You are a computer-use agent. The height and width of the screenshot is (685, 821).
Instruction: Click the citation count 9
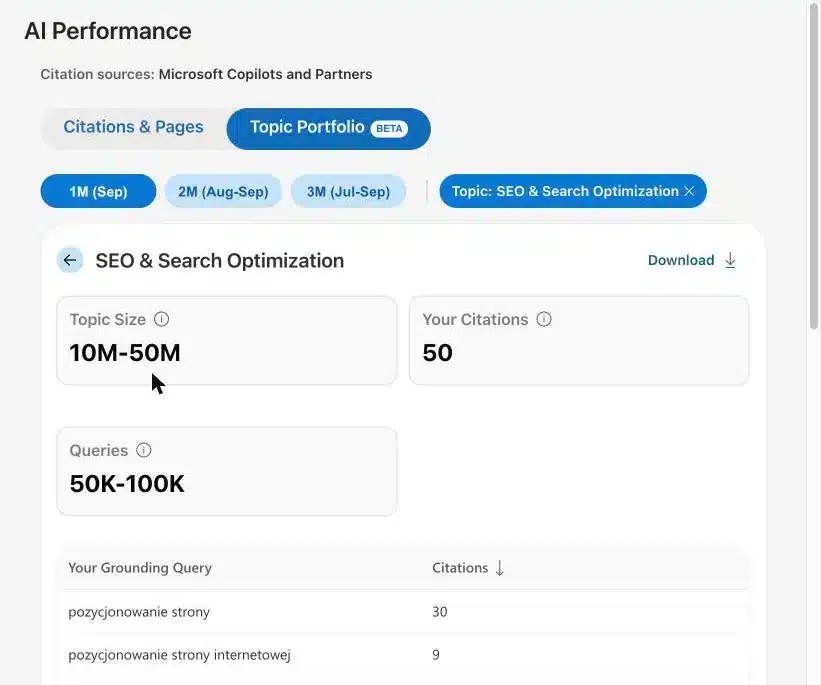coord(436,655)
